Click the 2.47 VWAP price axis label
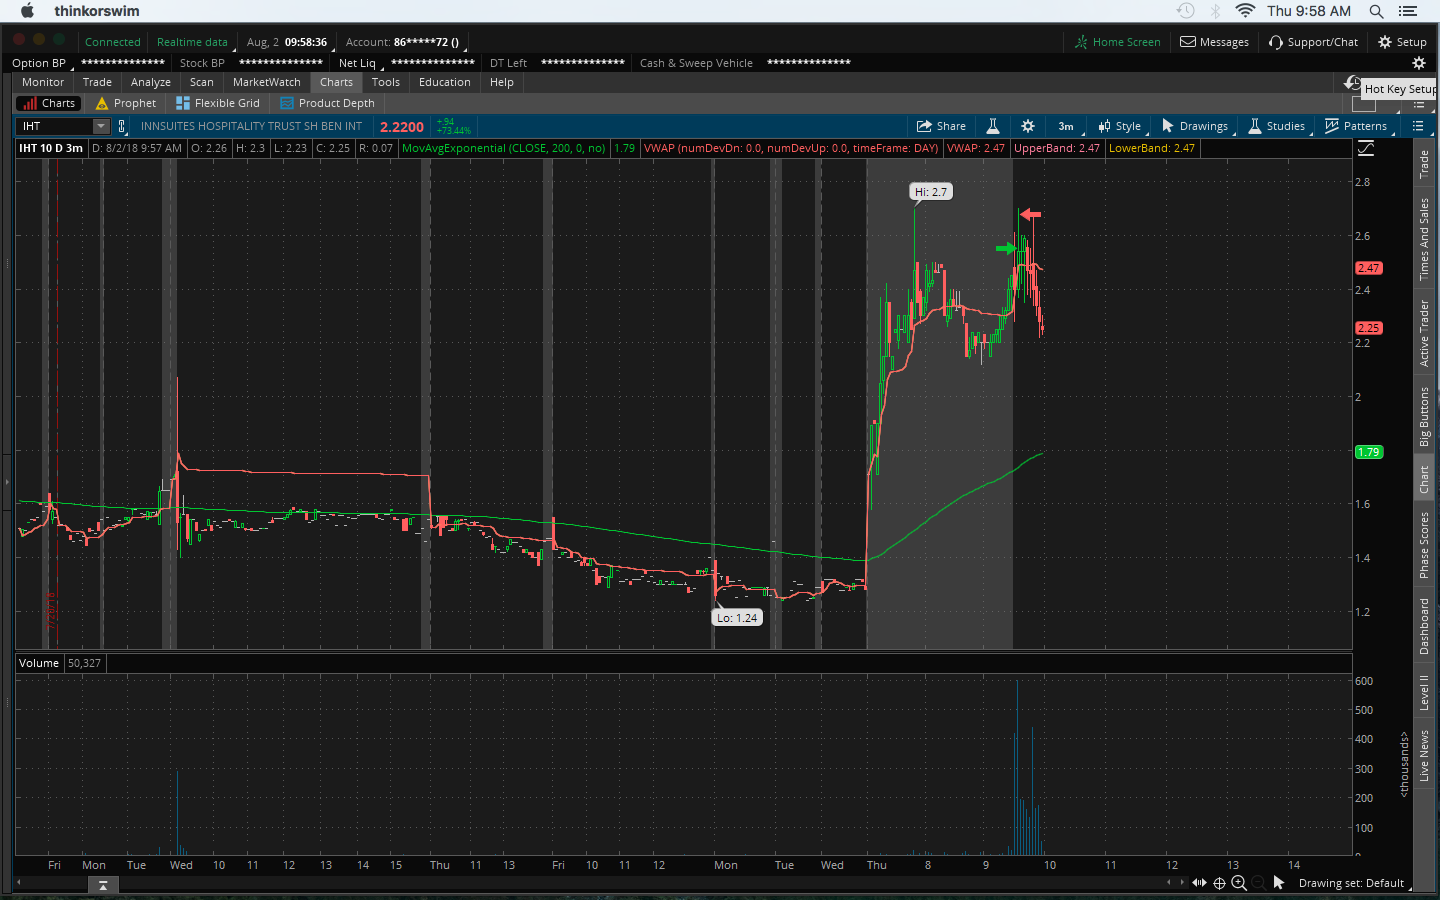 coord(1369,268)
